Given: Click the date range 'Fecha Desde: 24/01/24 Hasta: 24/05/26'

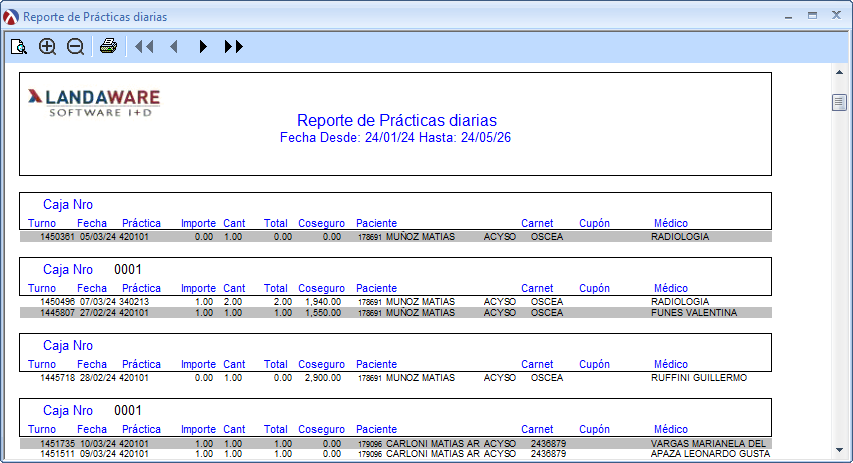Looking at the screenshot, I should click(395, 138).
